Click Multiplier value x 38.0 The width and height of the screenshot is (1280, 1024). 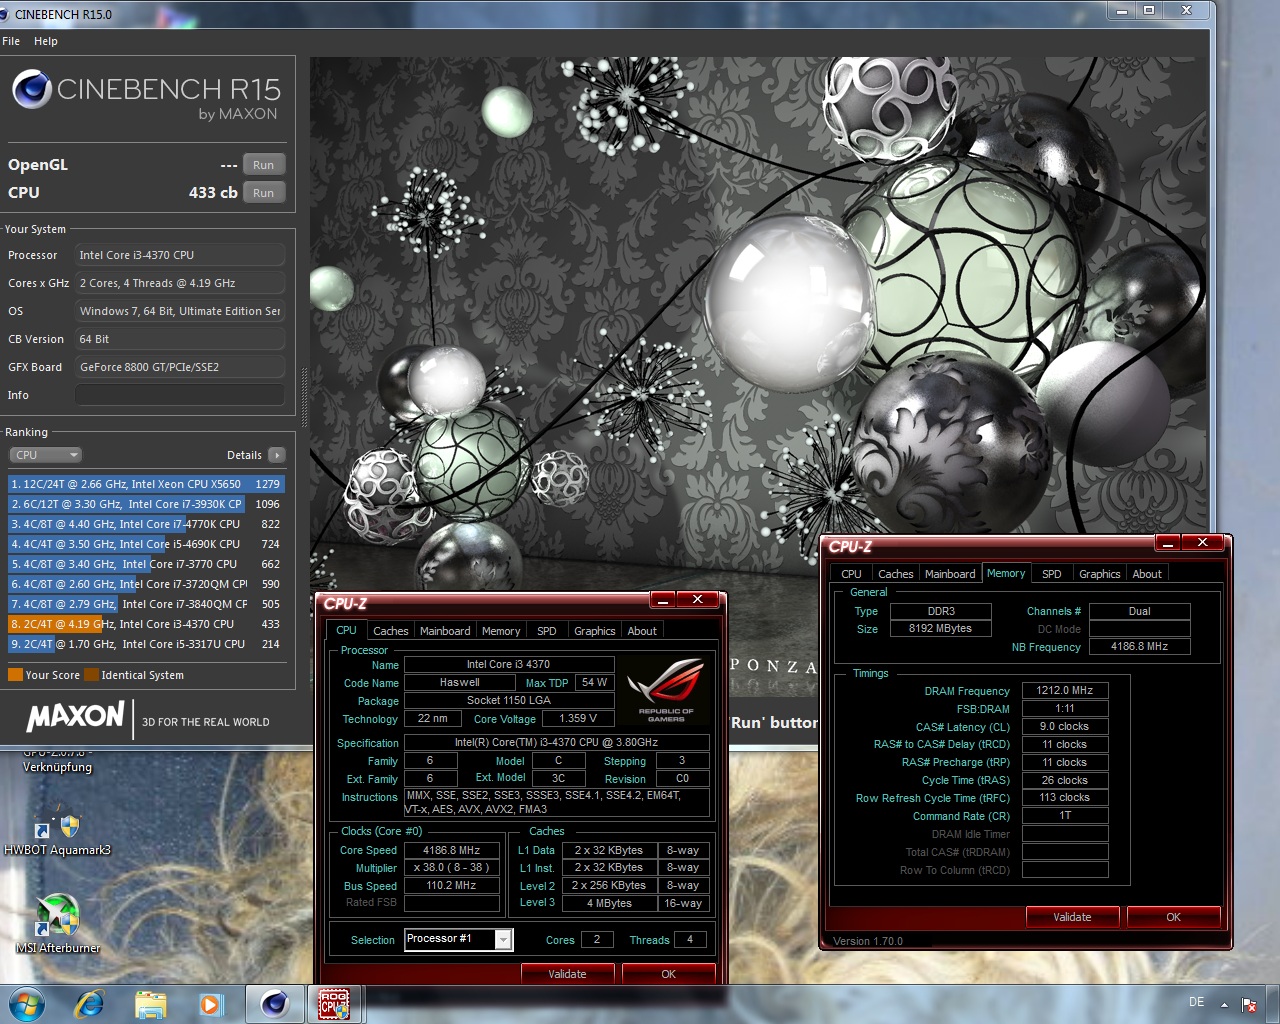coord(451,868)
